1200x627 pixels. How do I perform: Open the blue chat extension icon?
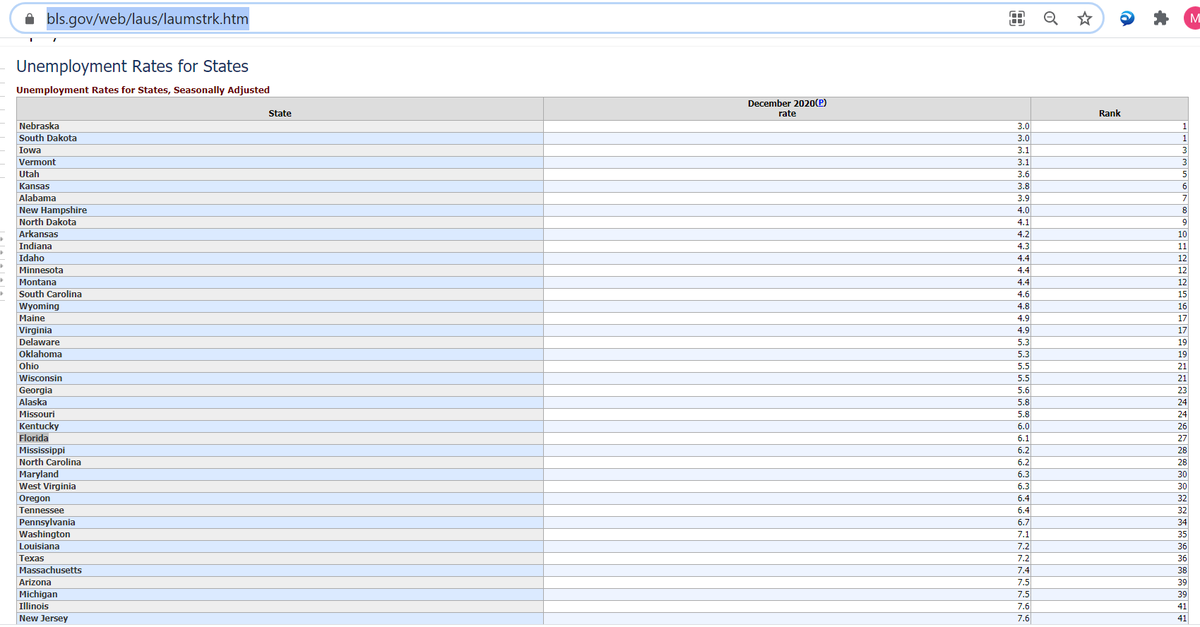point(1127,18)
